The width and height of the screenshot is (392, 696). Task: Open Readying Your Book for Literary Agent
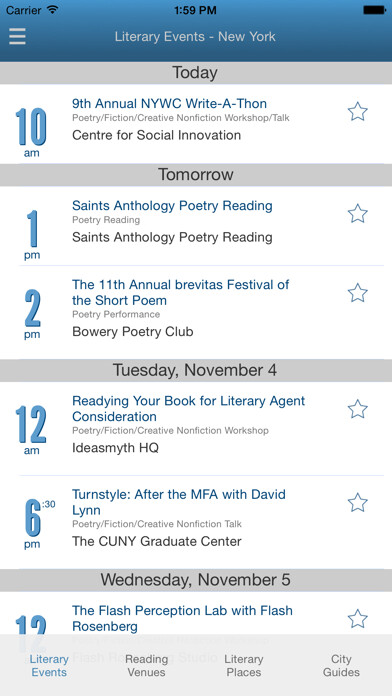coord(189,409)
